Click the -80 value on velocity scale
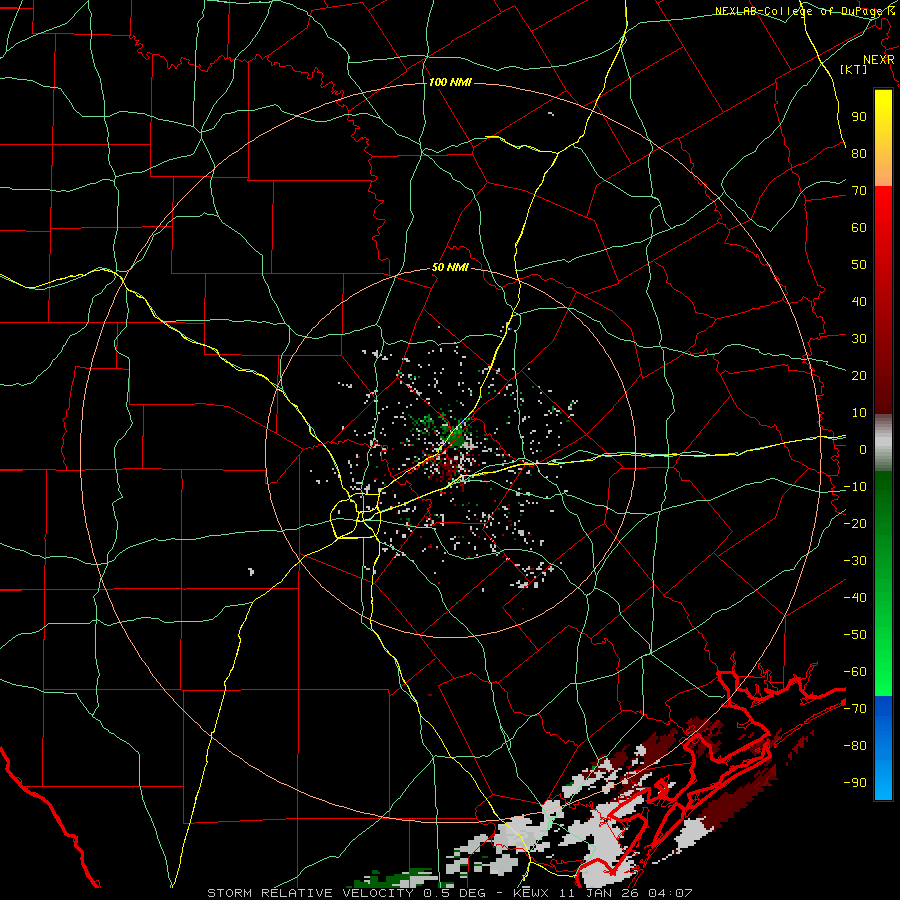The image size is (900, 900). pyautogui.click(x=855, y=746)
